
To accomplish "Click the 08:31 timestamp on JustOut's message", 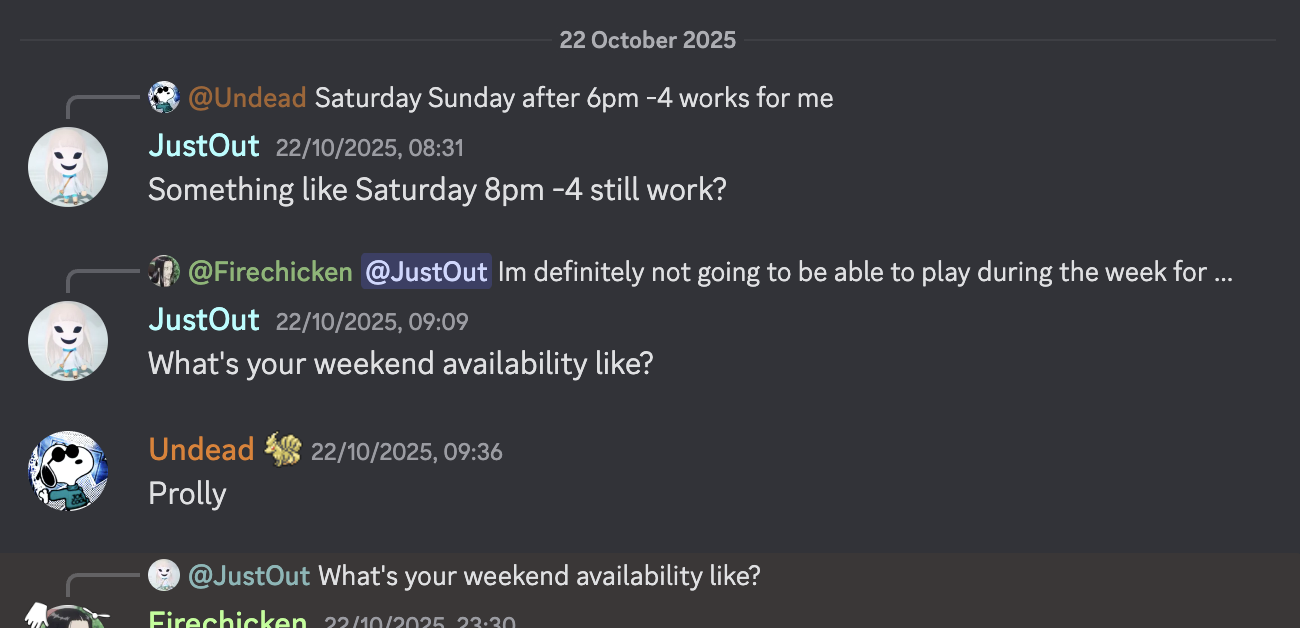I will click(369, 148).
